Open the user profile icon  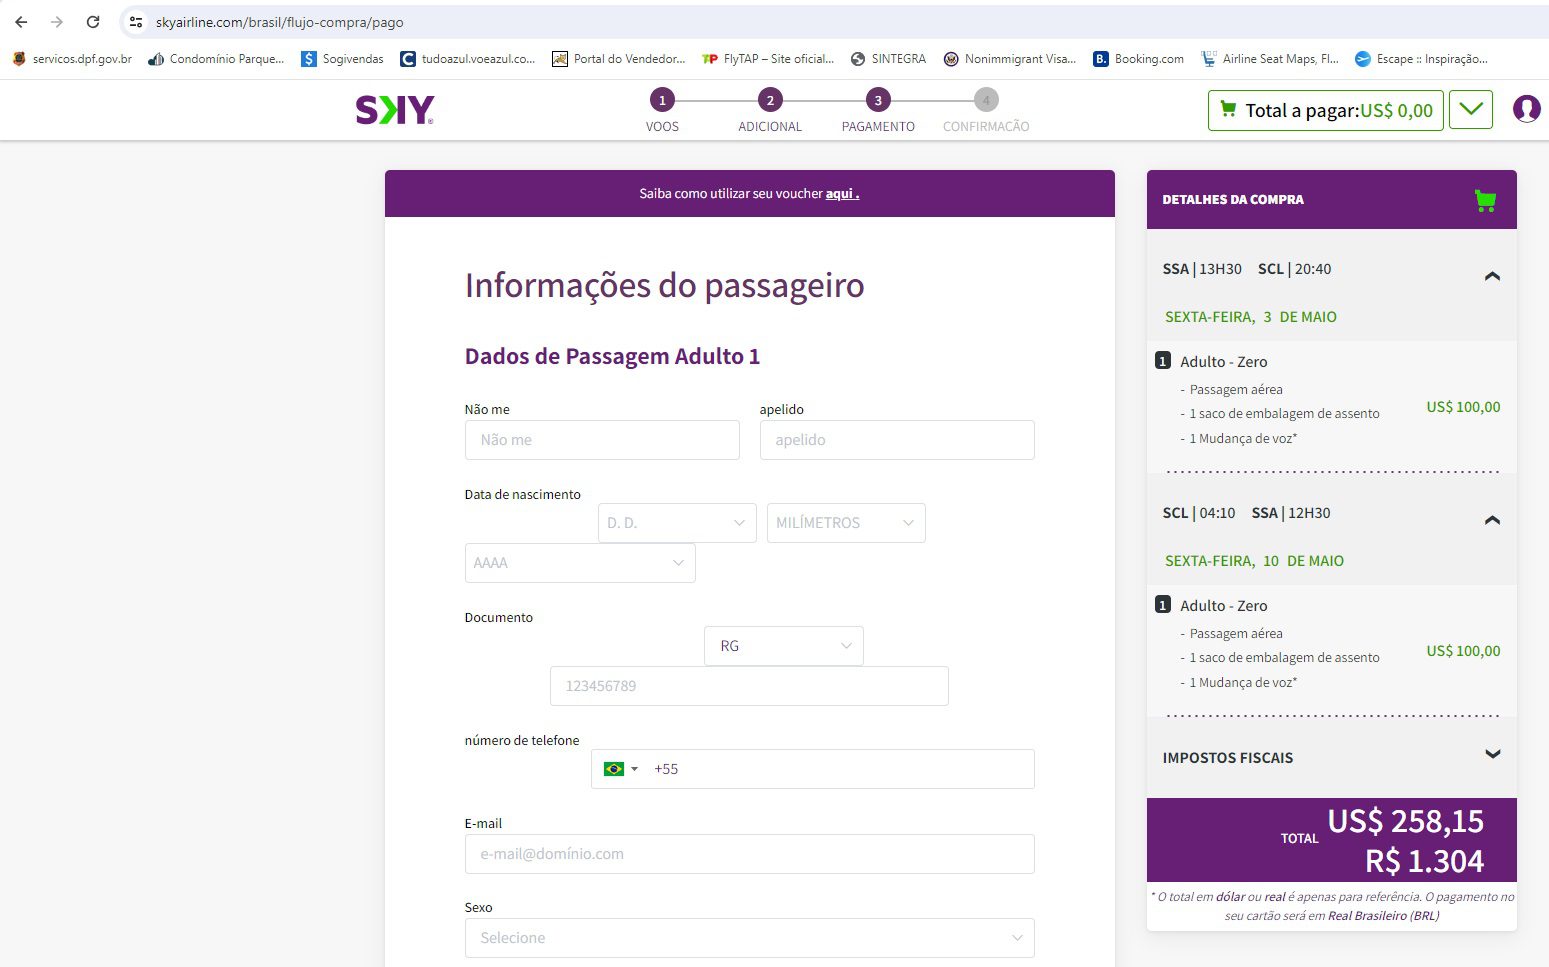1526,109
